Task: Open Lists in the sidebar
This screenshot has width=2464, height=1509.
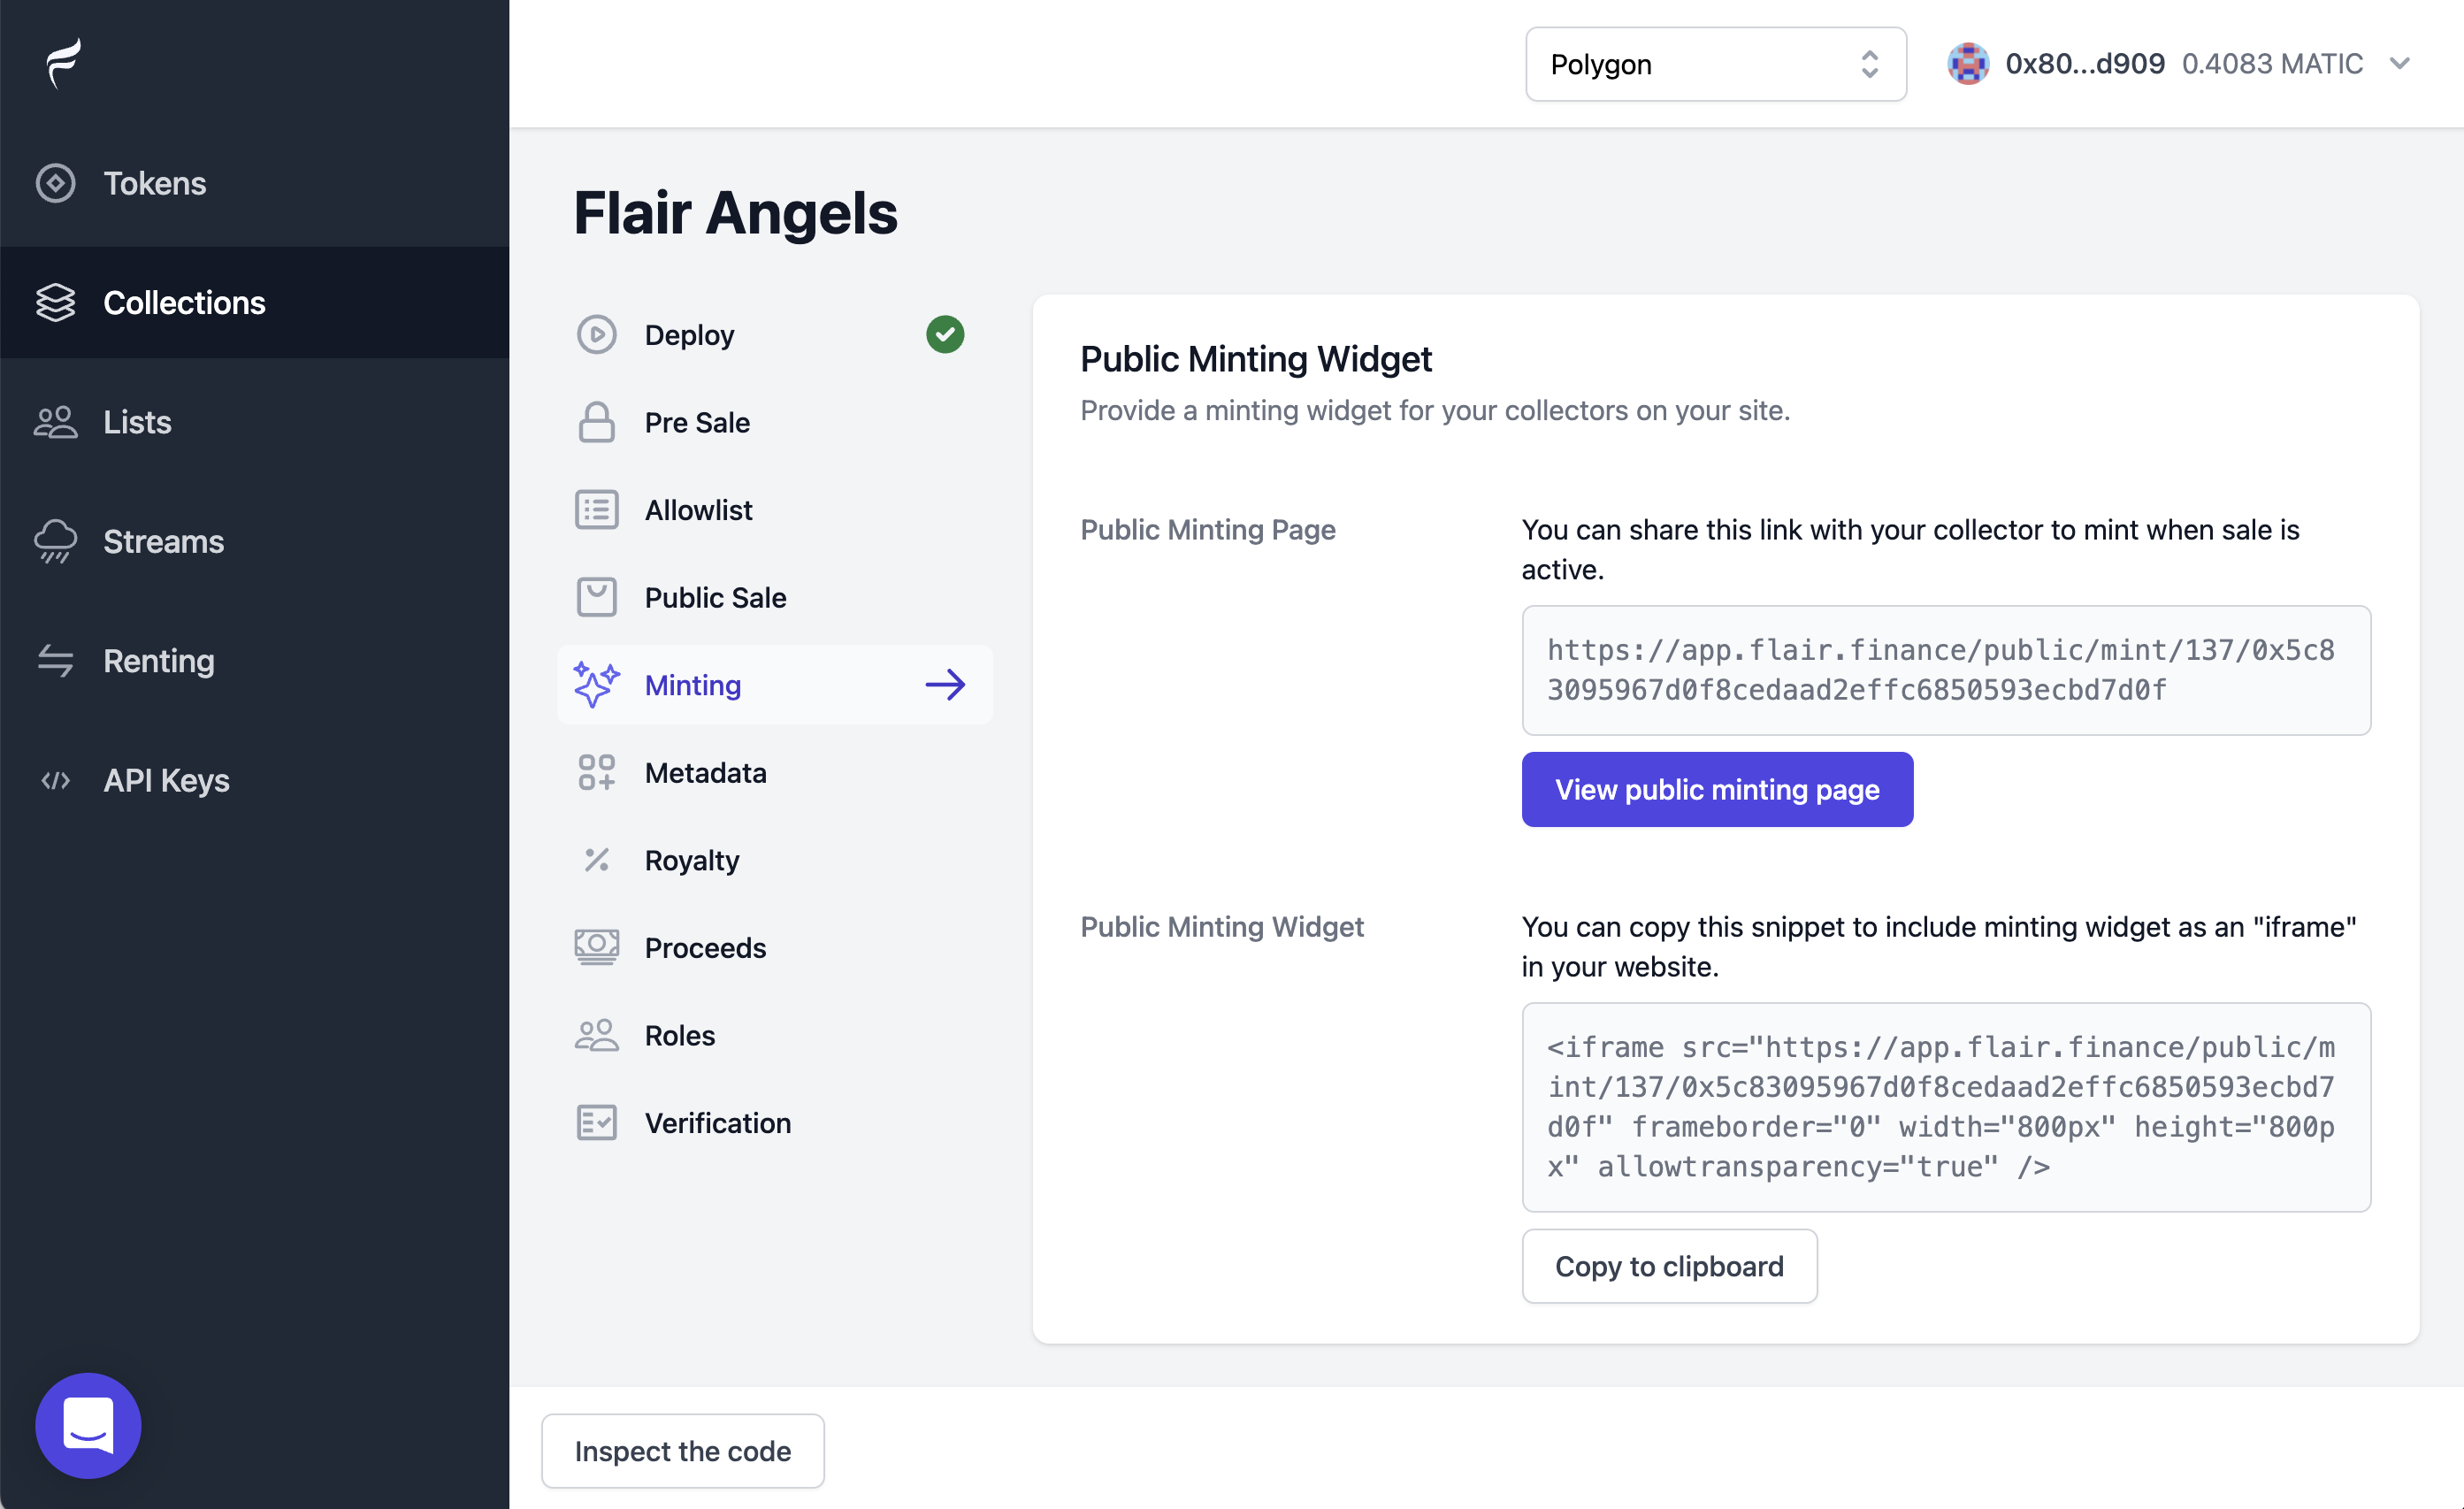Action: tap(254, 422)
